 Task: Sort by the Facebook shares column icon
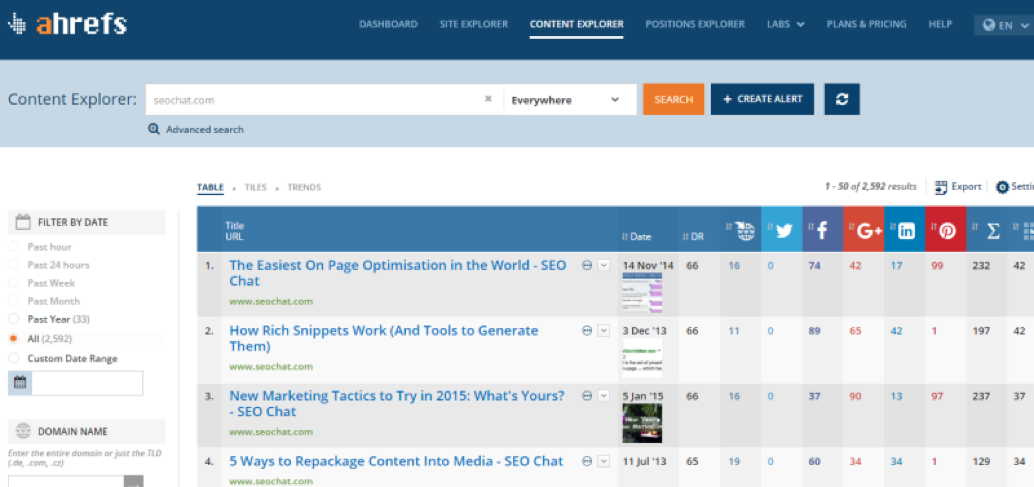point(823,230)
